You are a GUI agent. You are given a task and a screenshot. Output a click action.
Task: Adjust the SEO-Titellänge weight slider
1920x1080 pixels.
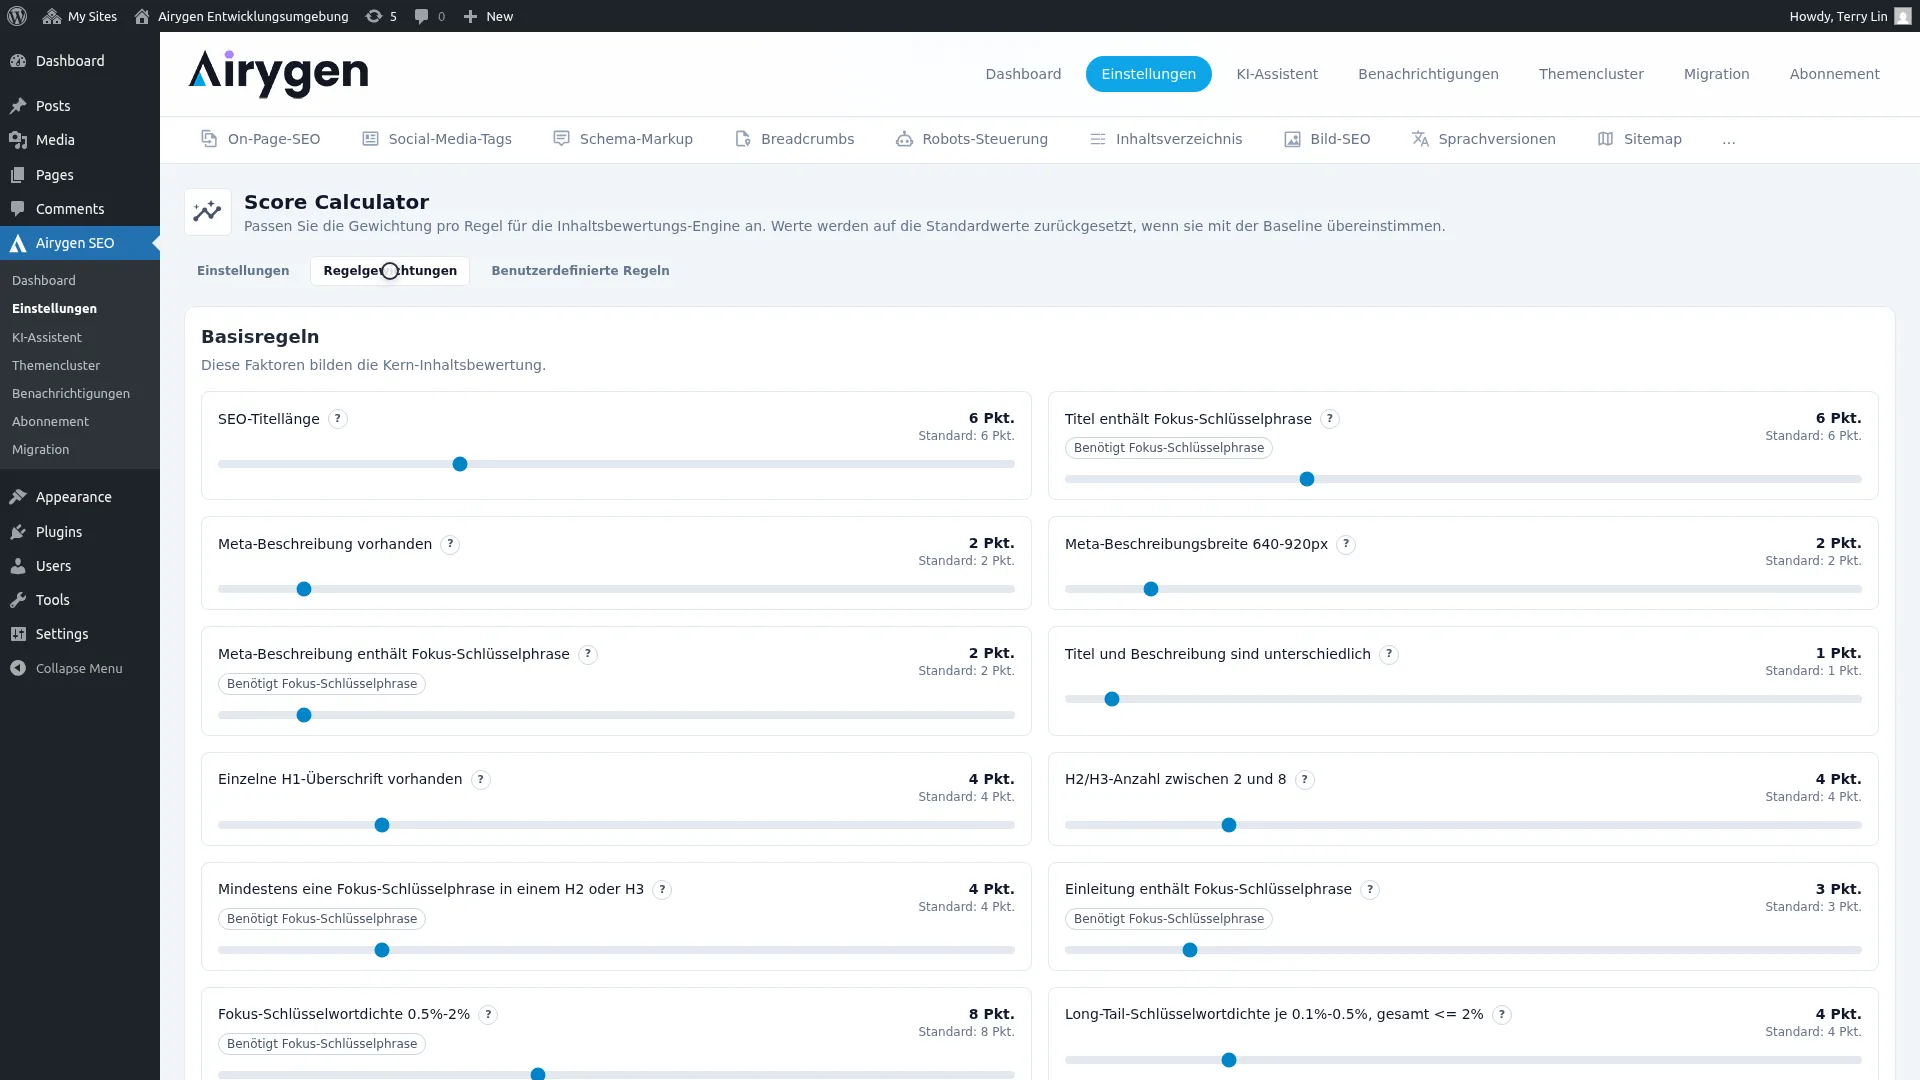pyautogui.click(x=616, y=464)
